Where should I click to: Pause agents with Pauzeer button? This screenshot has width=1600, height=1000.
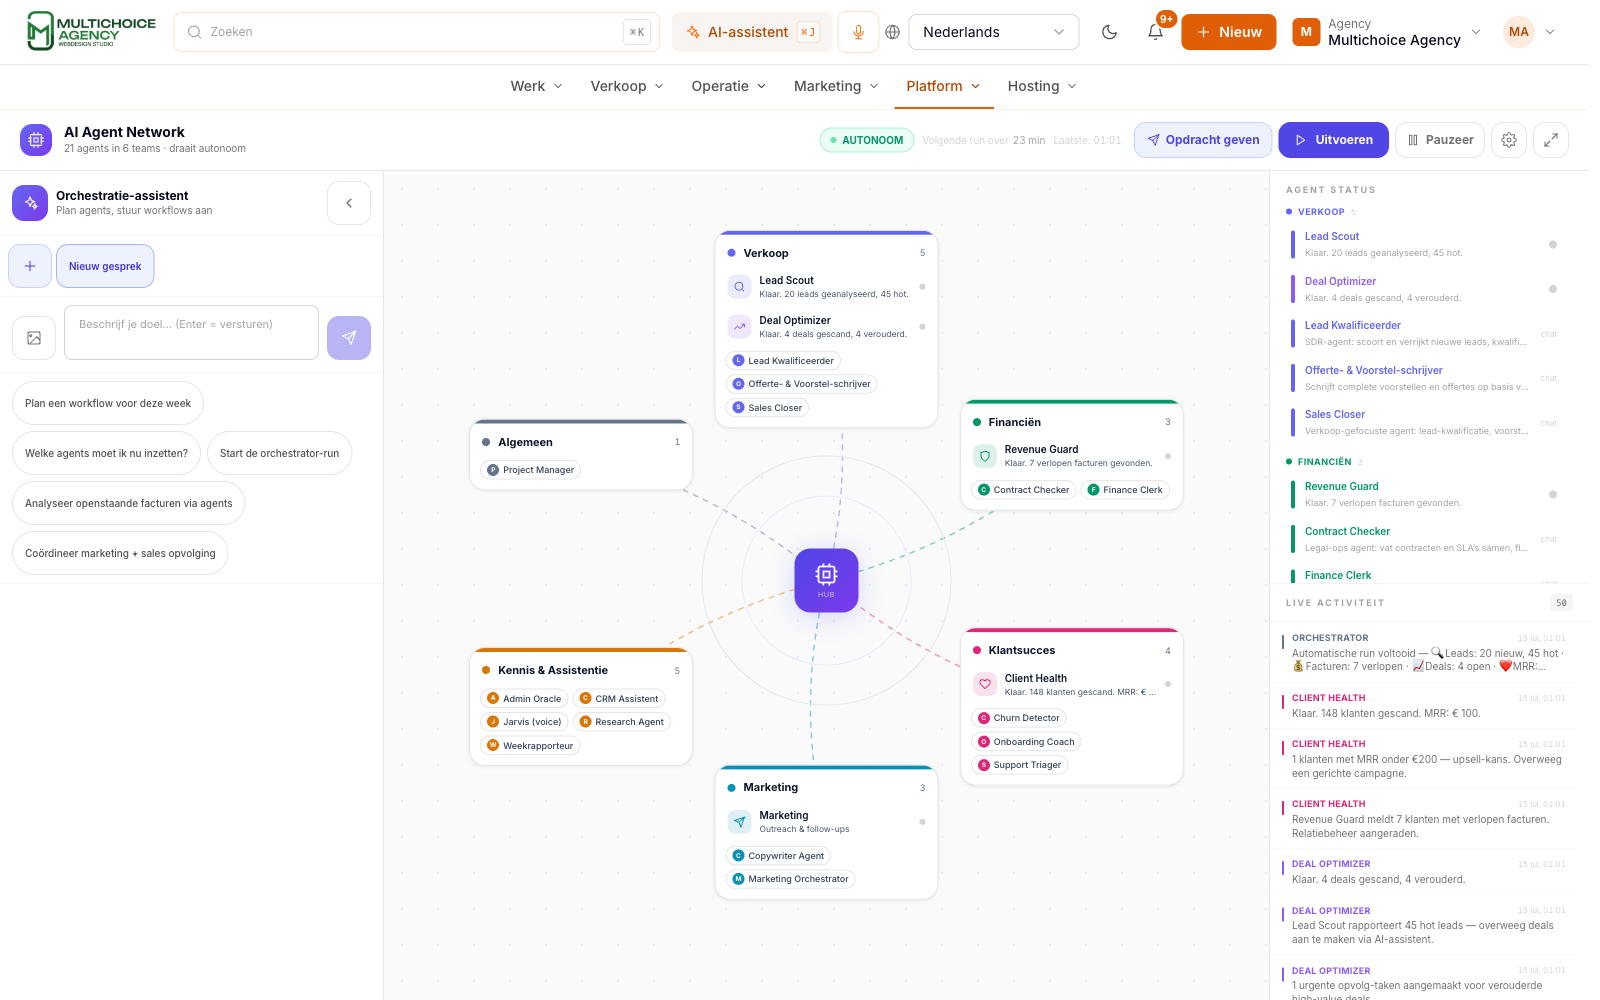(x=1441, y=140)
